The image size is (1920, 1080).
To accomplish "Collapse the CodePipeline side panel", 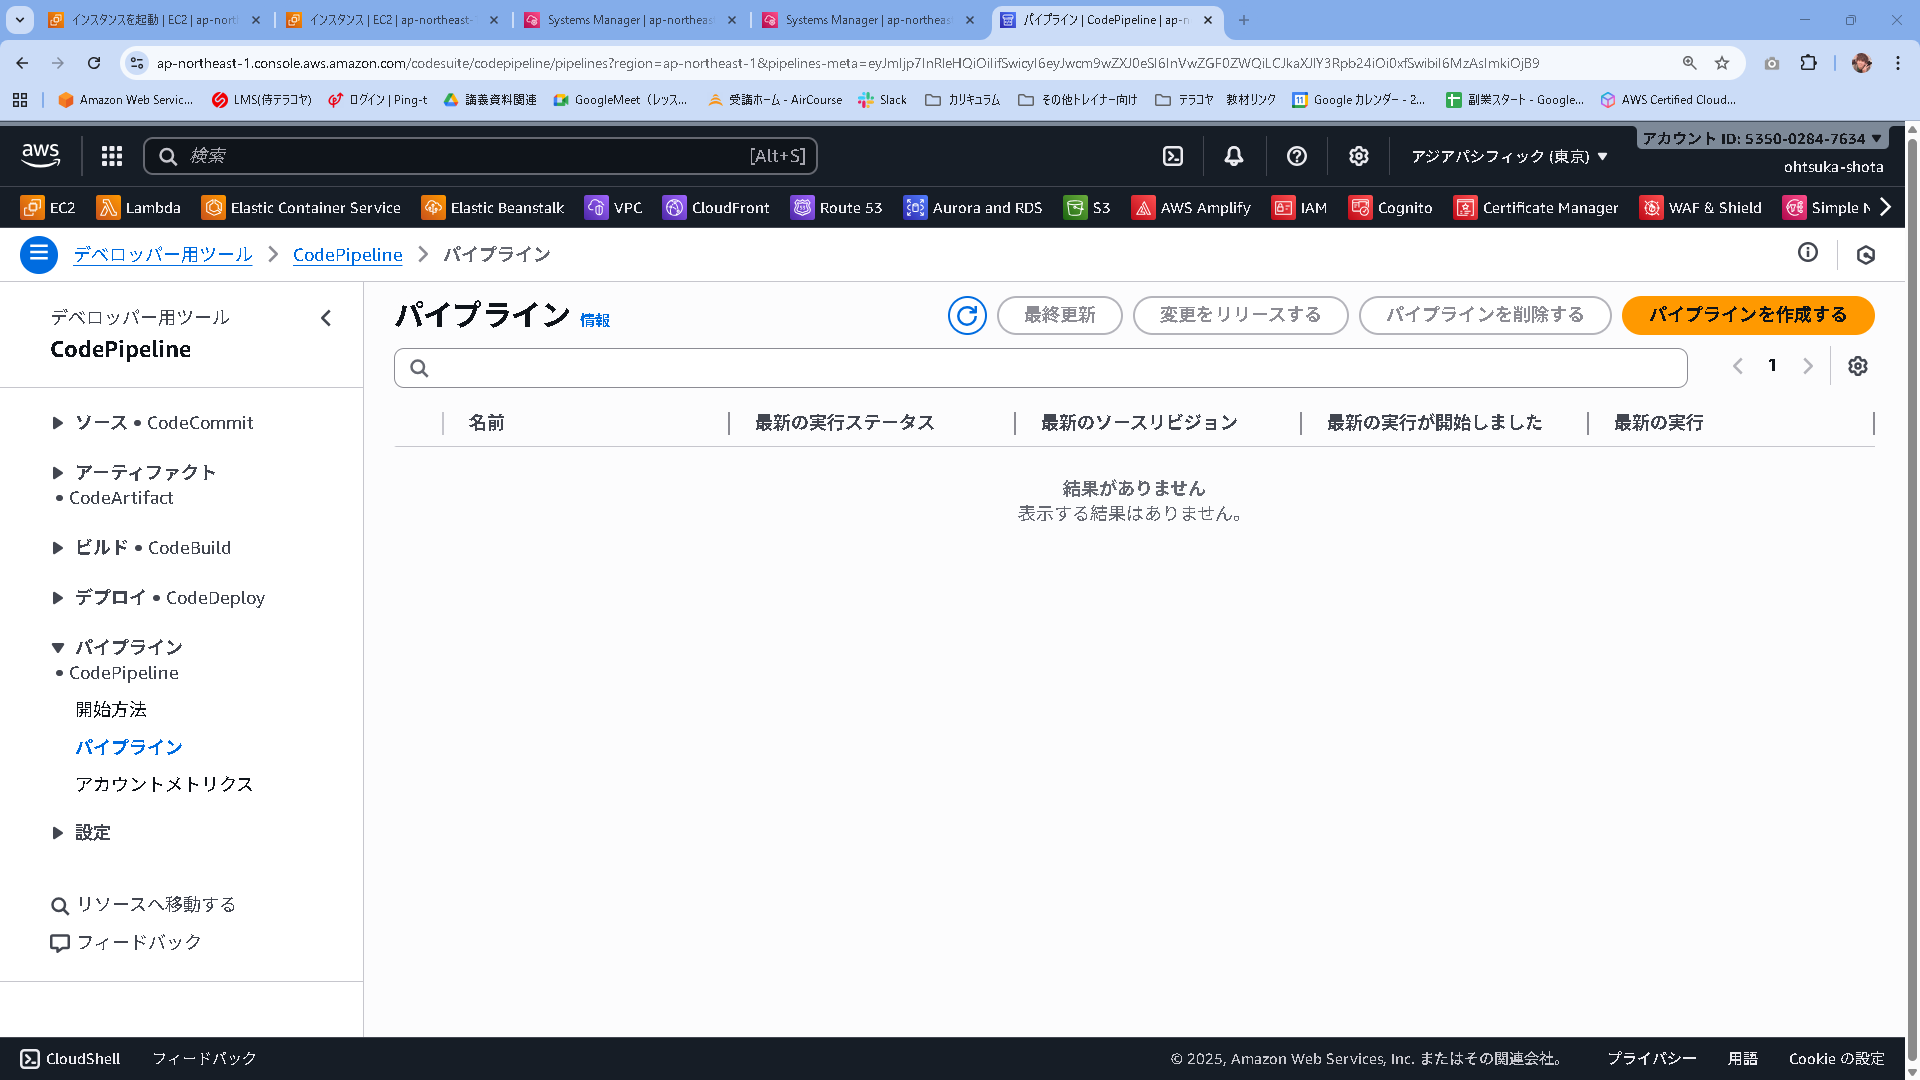I will 326,318.
